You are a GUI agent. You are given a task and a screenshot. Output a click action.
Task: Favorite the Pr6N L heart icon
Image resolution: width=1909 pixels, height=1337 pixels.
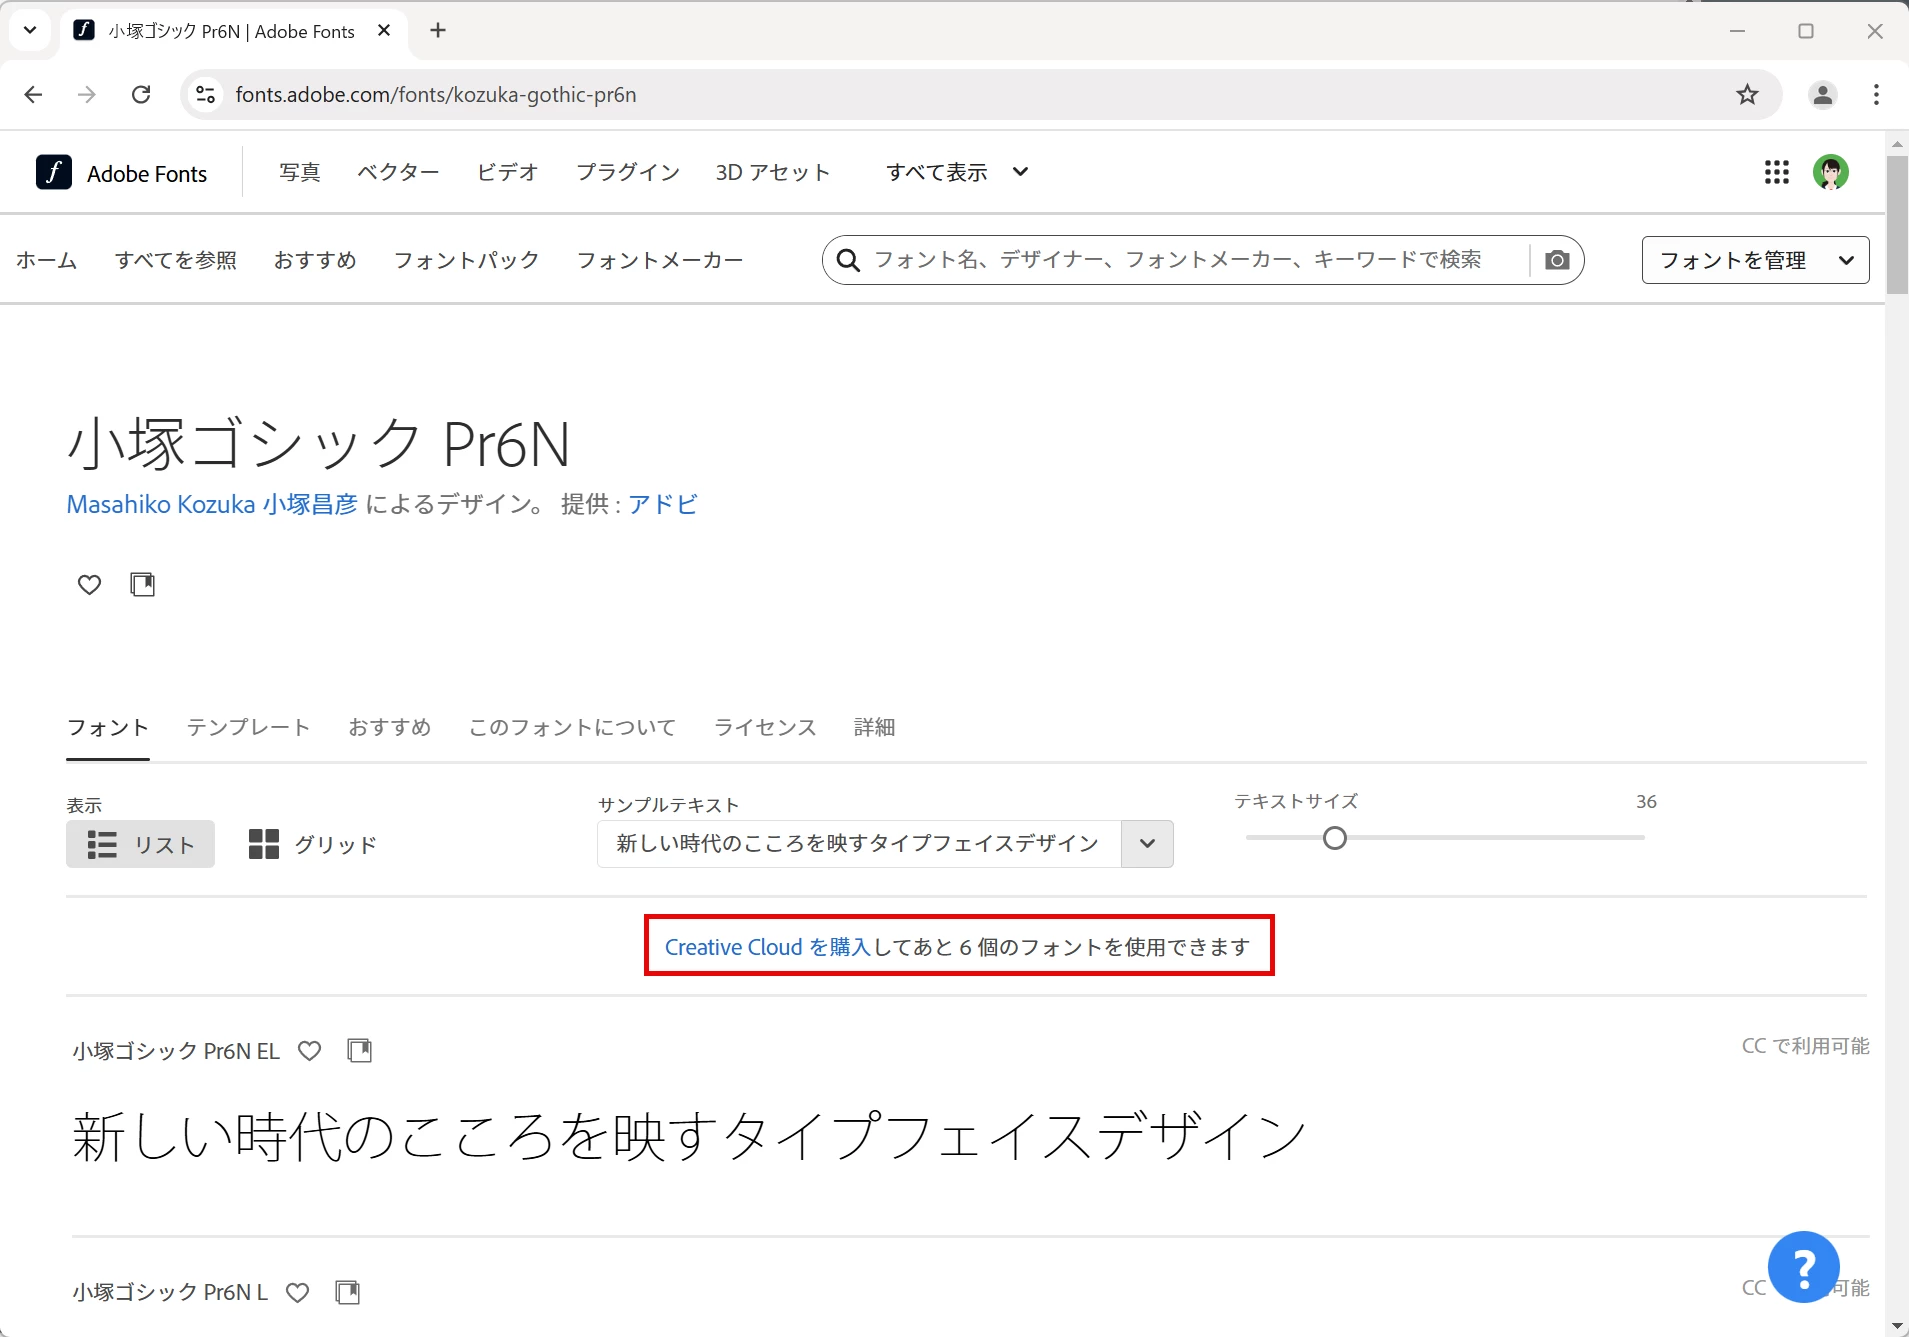[x=298, y=1292]
